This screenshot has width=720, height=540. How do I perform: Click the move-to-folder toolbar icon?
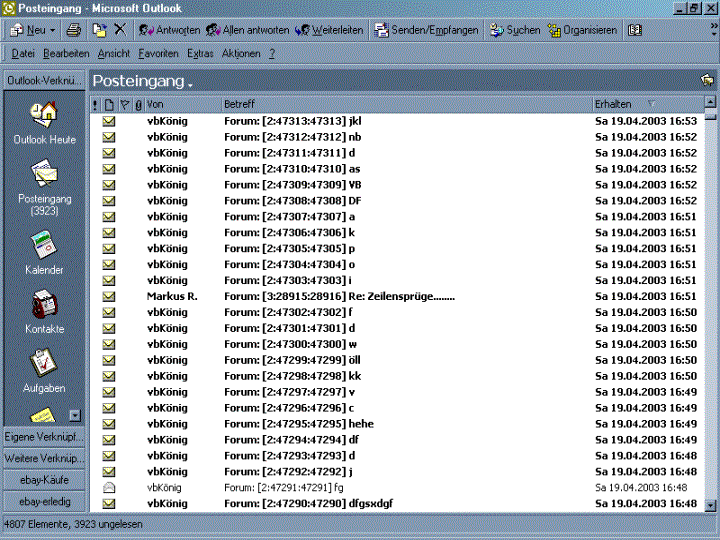pos(99,30)
